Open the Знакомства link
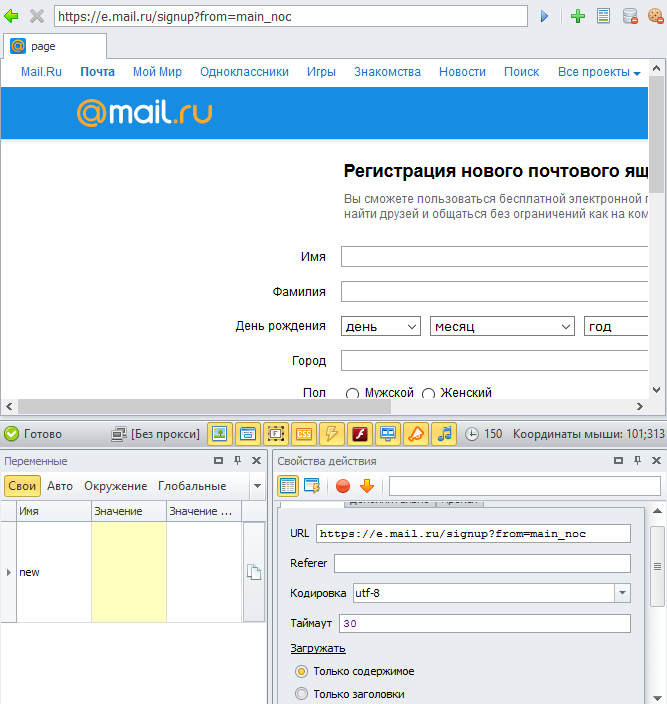This screenshot has height=704, width=667. pyautogui.click(x=387, y=72)
